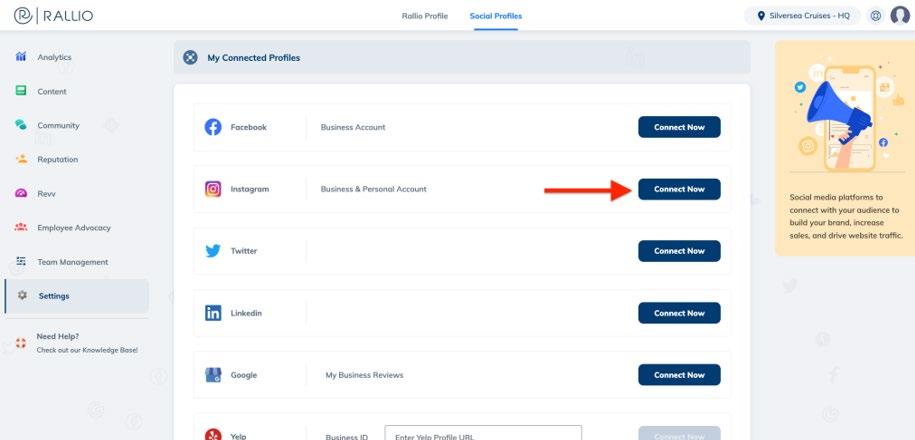Click the Twitter bird icon
Image resolution: width=915 pixels, height=440 pixels.
[213, 251]
